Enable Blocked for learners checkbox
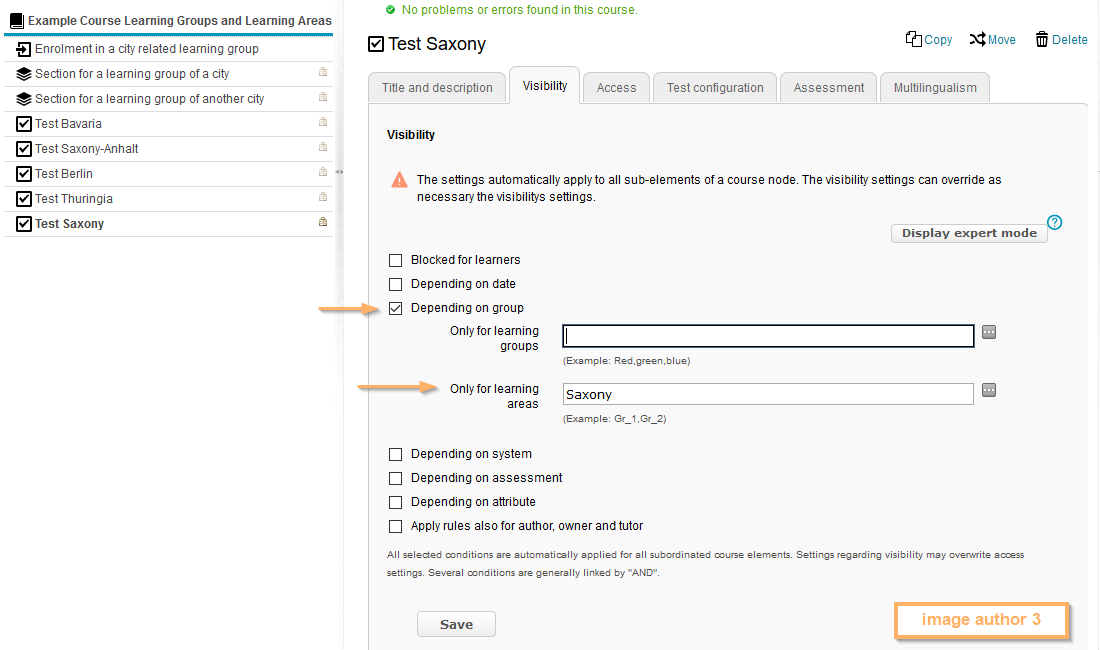The image size is (1100, 650). [396, 260]
